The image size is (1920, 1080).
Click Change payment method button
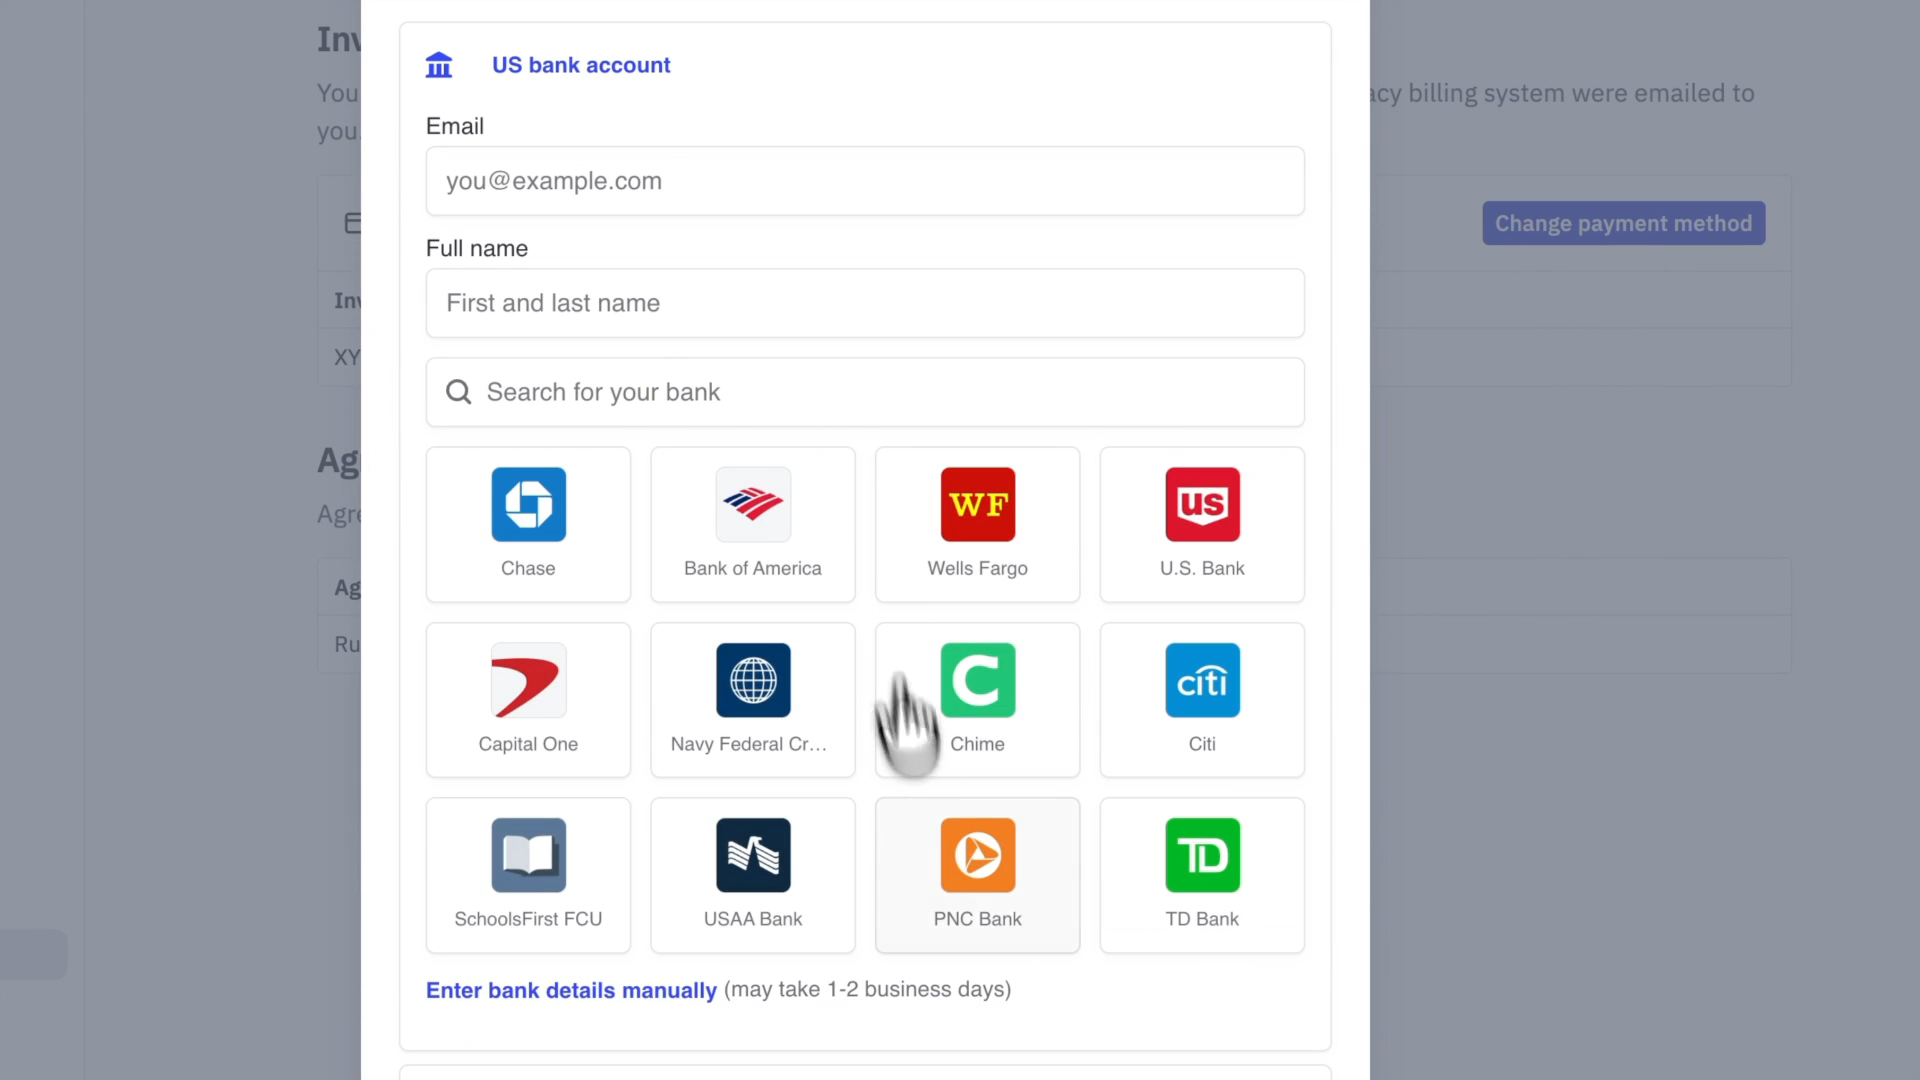click(x=1623, y=223)
